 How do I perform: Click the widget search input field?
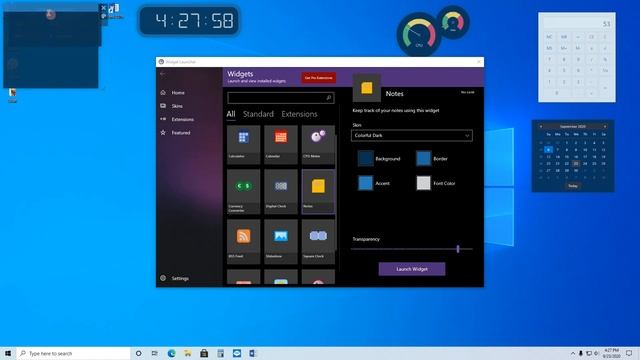pos(281,98)
